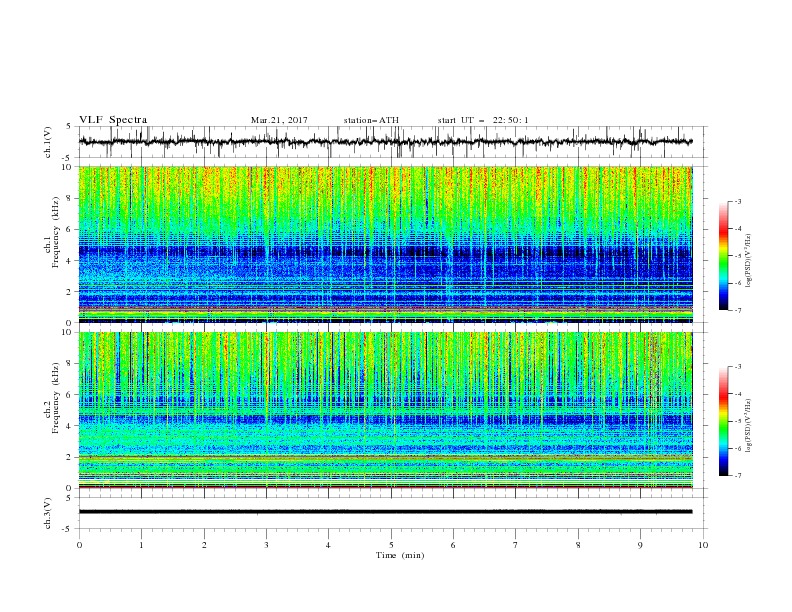Click the ch.2 "Frequency (kHz)" axis label
Screen dimensions: 792x612
(56, 398)
